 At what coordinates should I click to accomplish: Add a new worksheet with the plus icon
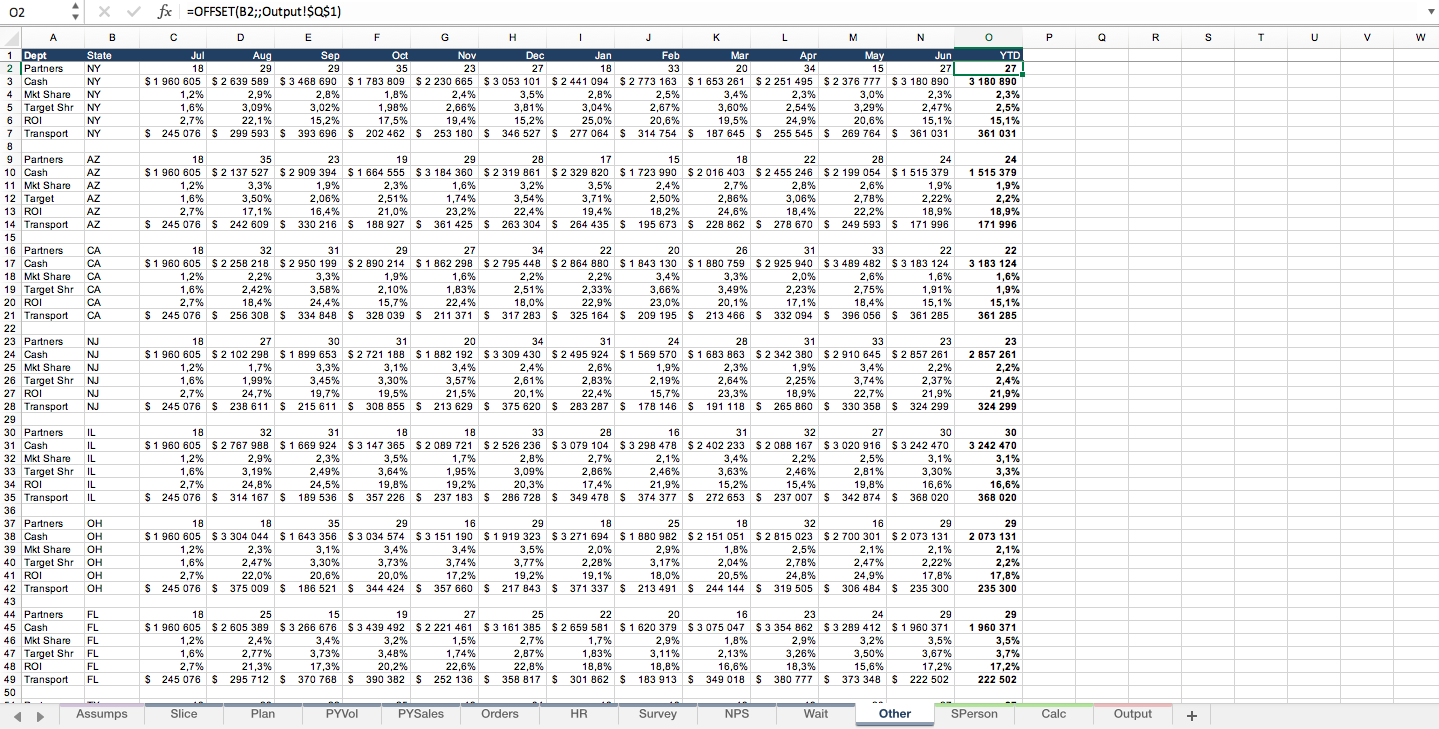click(1191, 714)
